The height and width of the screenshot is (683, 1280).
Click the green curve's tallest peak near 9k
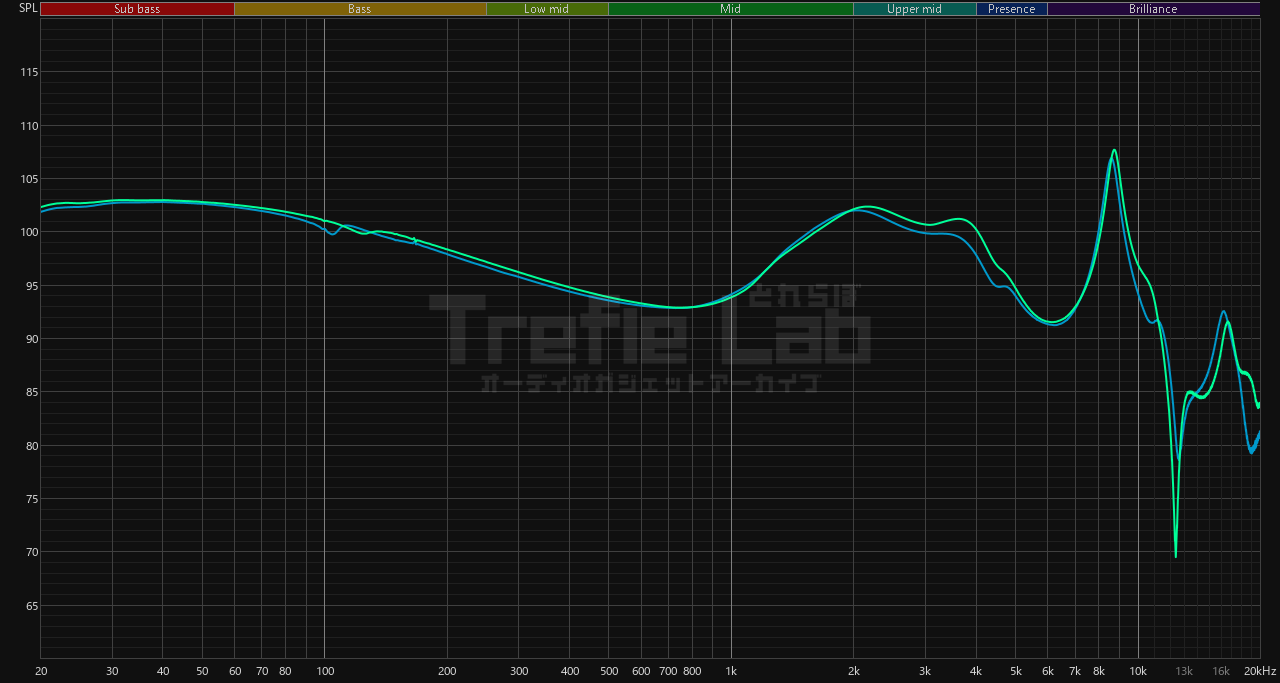(1114, 150)
